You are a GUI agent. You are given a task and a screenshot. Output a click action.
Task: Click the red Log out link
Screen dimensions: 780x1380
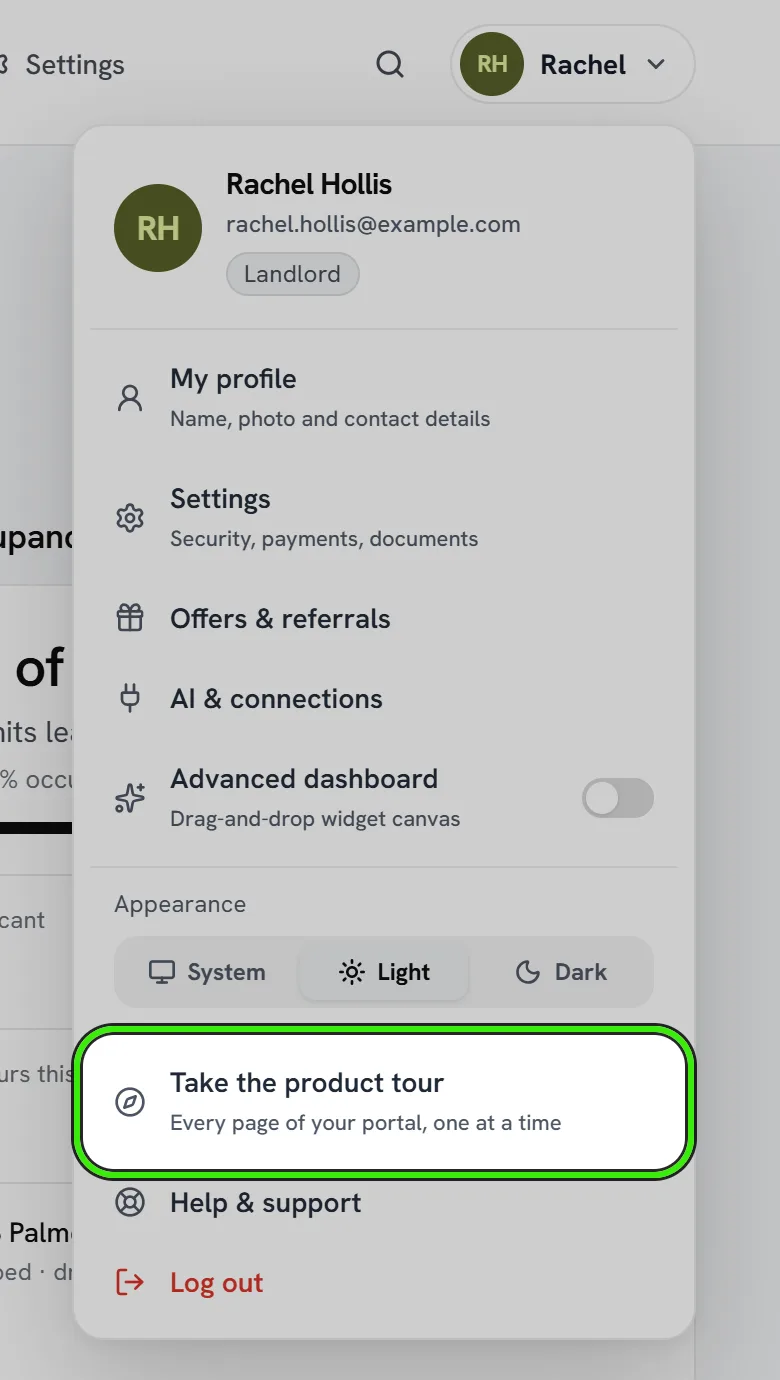coord(217,1283)
